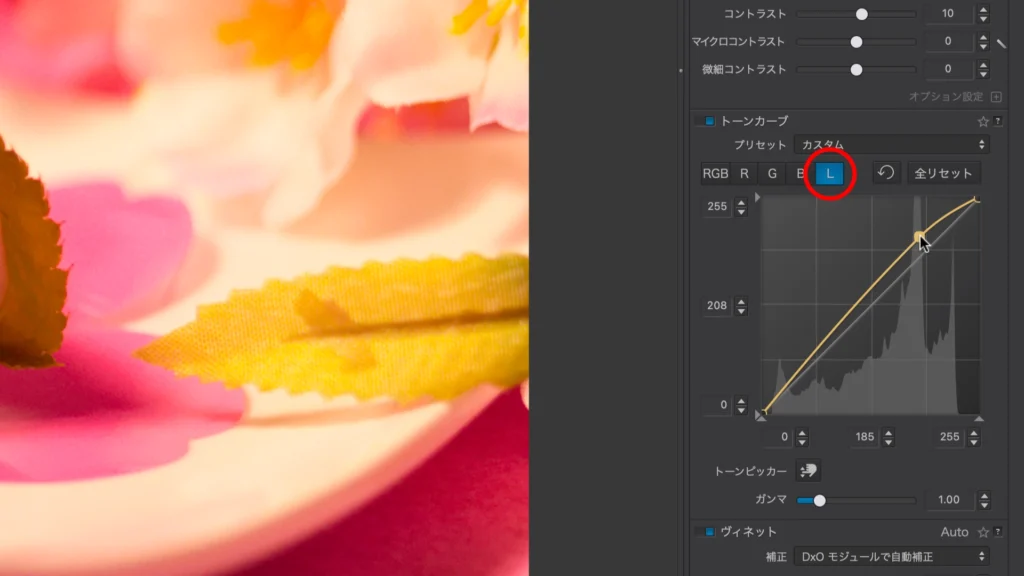The image size is (1024, 576).
Task: Click the ガンマ slider handle
Action: [x=819, y=500]
